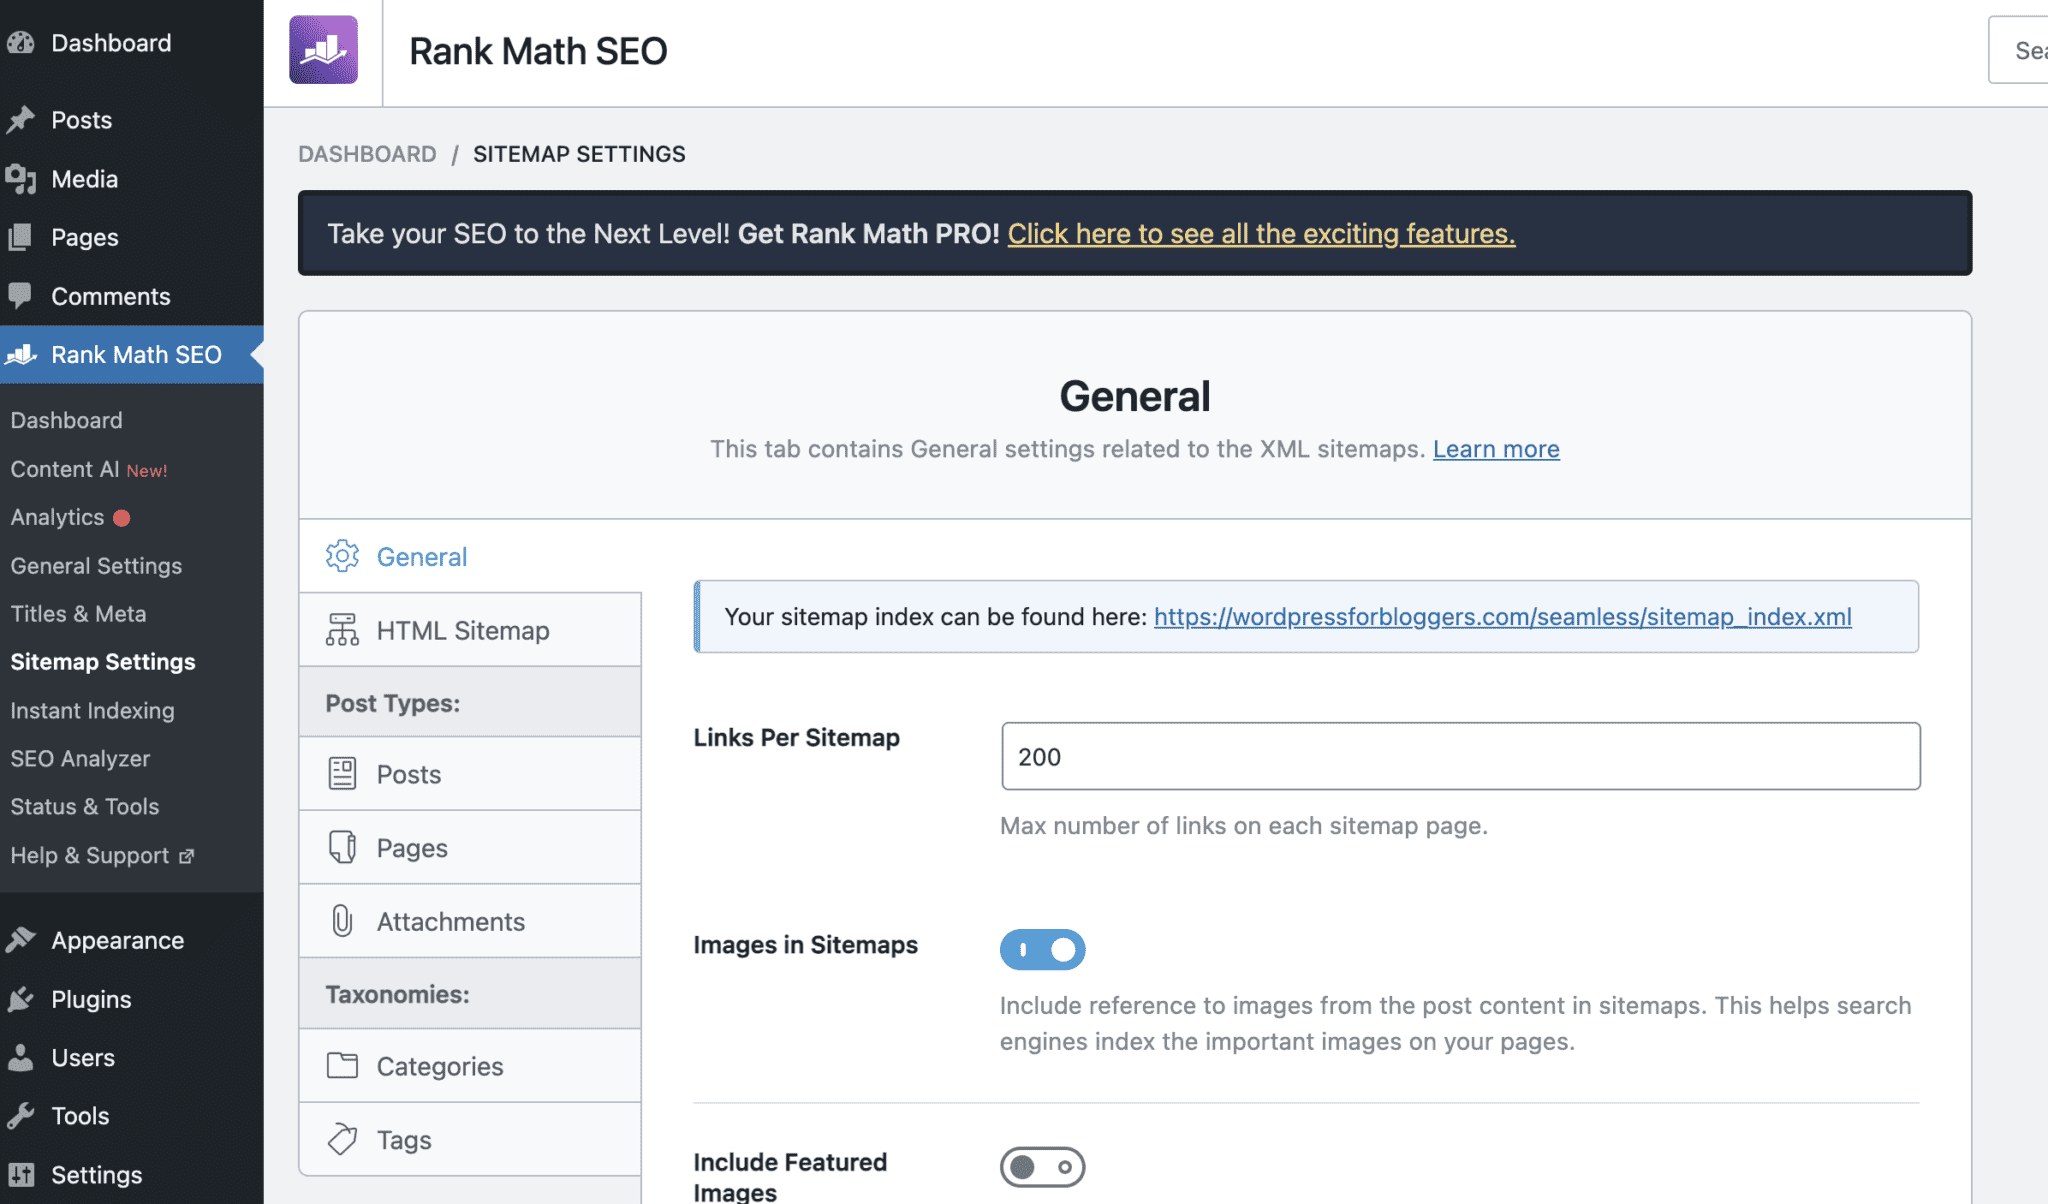The image size is (2048, 1204).
Task: Disable Images in Sitemaps
Action: click(1042, 948)
